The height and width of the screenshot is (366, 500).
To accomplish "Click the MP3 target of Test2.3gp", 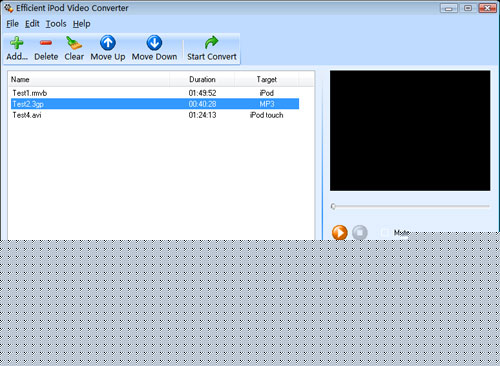I will [x=267, y=104].
